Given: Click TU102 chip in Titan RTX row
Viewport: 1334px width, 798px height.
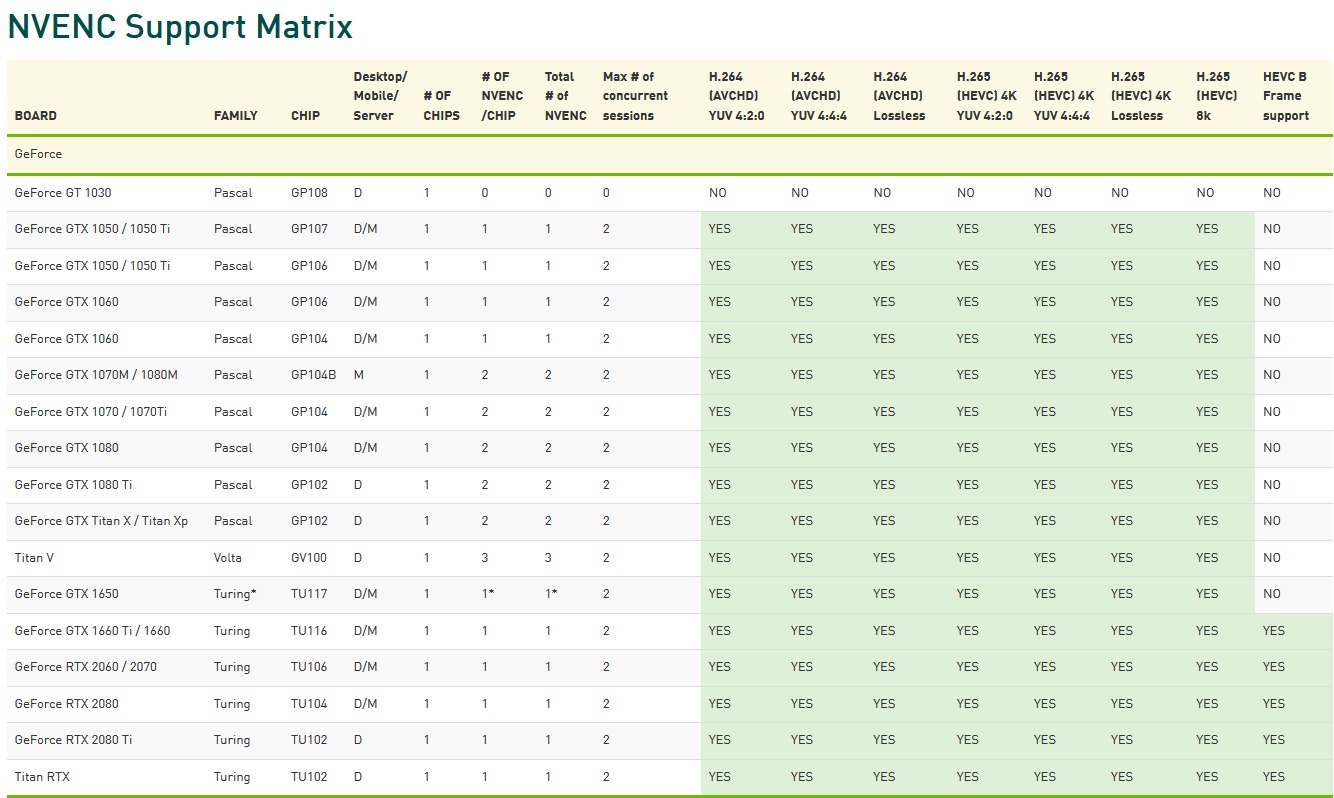Looking at the screenshot, I should click(309, 777).
